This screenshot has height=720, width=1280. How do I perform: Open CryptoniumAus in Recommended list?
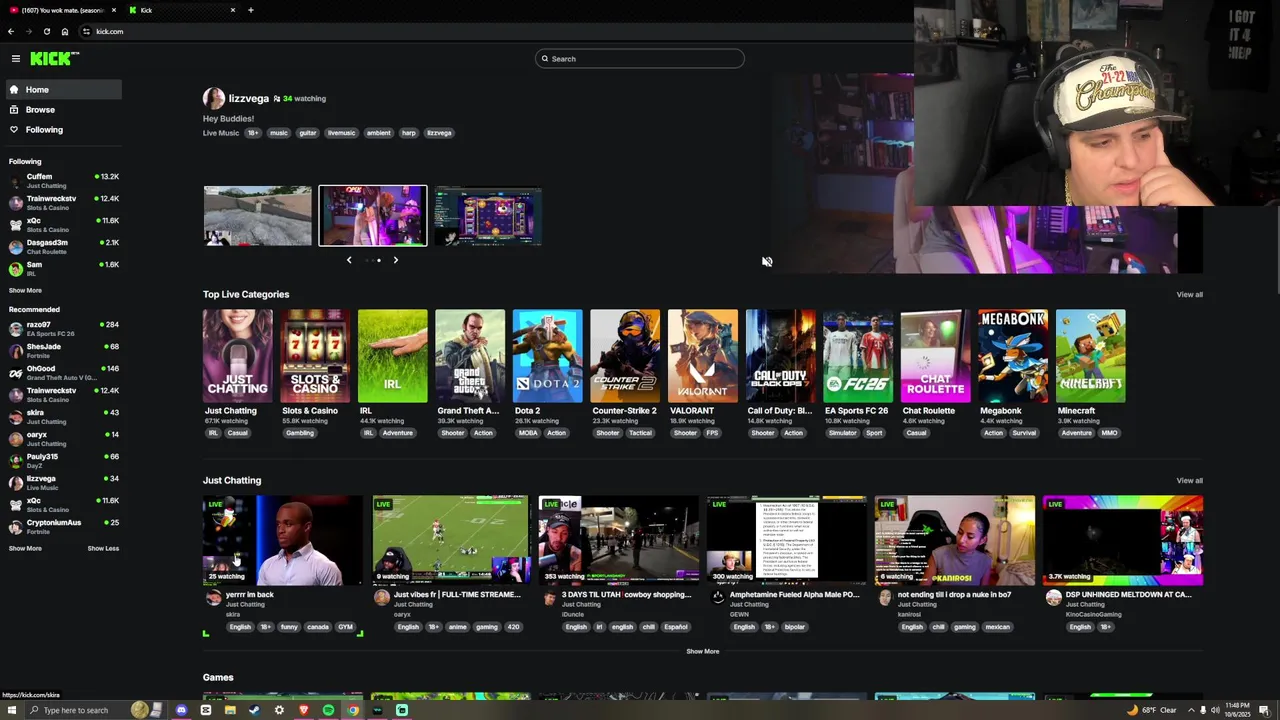click(x=63, y=527)
